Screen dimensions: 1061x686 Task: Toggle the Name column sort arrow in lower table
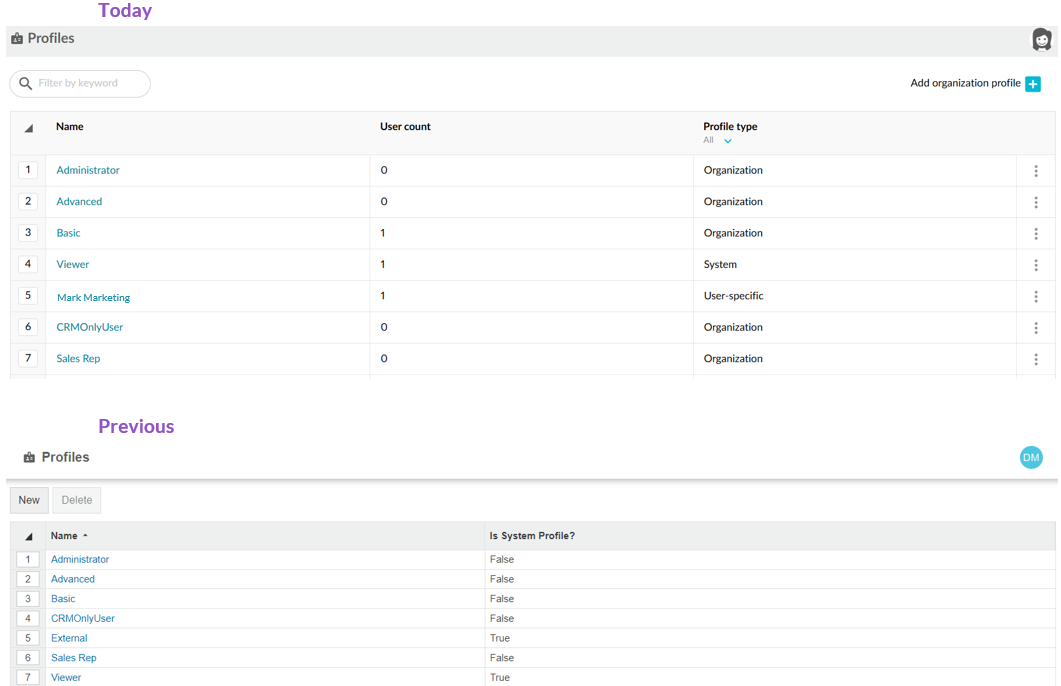(x=85, y=536)
